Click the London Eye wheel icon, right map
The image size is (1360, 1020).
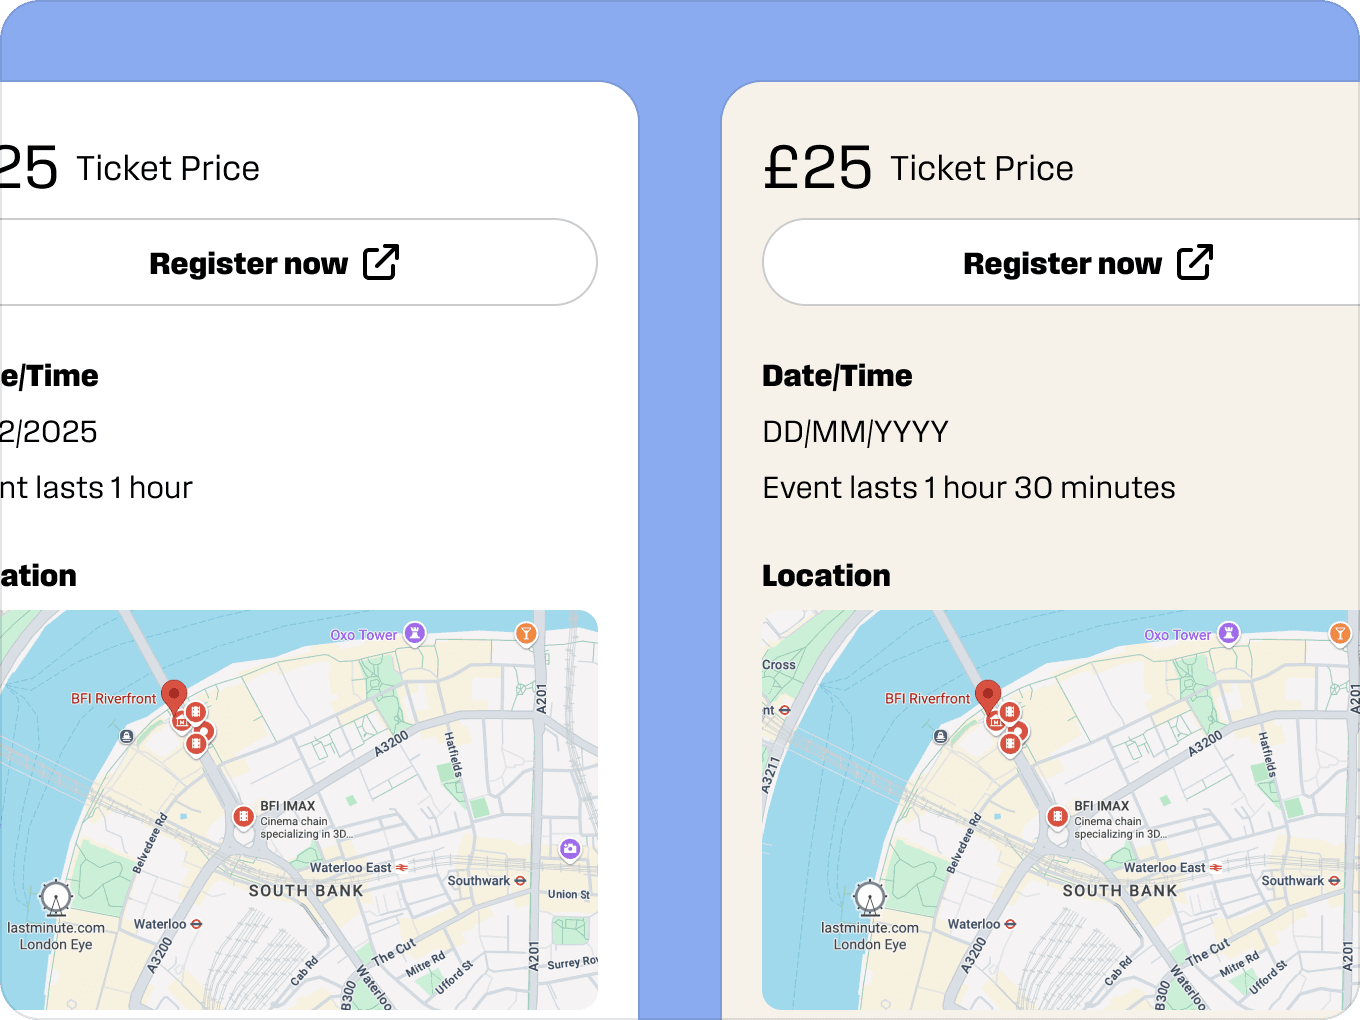pyautogui.click(x=870, y=898)
